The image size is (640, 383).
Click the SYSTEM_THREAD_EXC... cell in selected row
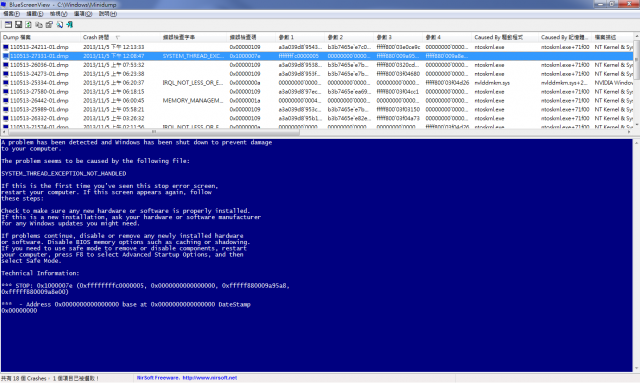(x=193, y=56)
